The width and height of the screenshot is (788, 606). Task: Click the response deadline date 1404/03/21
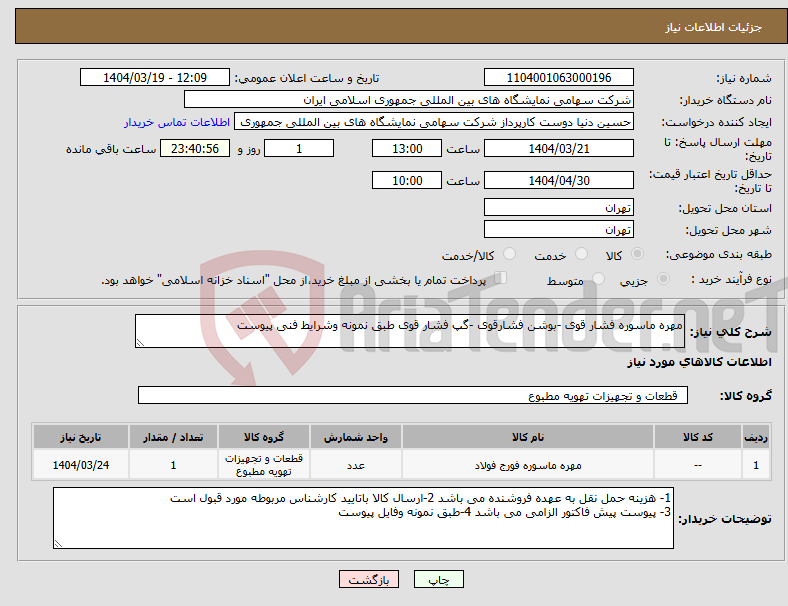pos(558,148)
